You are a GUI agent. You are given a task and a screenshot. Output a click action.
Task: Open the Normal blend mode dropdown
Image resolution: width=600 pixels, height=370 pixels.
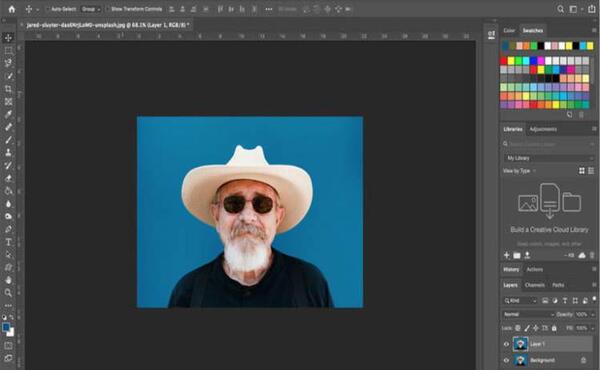click(528, 314)
